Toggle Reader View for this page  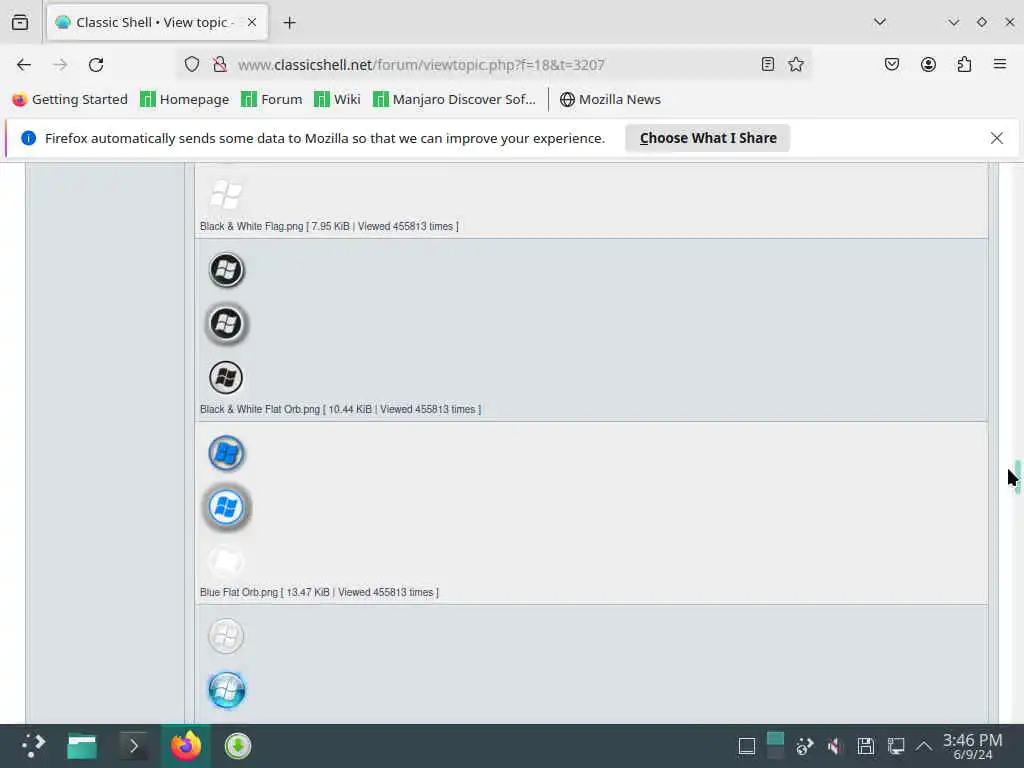point(768,64)
